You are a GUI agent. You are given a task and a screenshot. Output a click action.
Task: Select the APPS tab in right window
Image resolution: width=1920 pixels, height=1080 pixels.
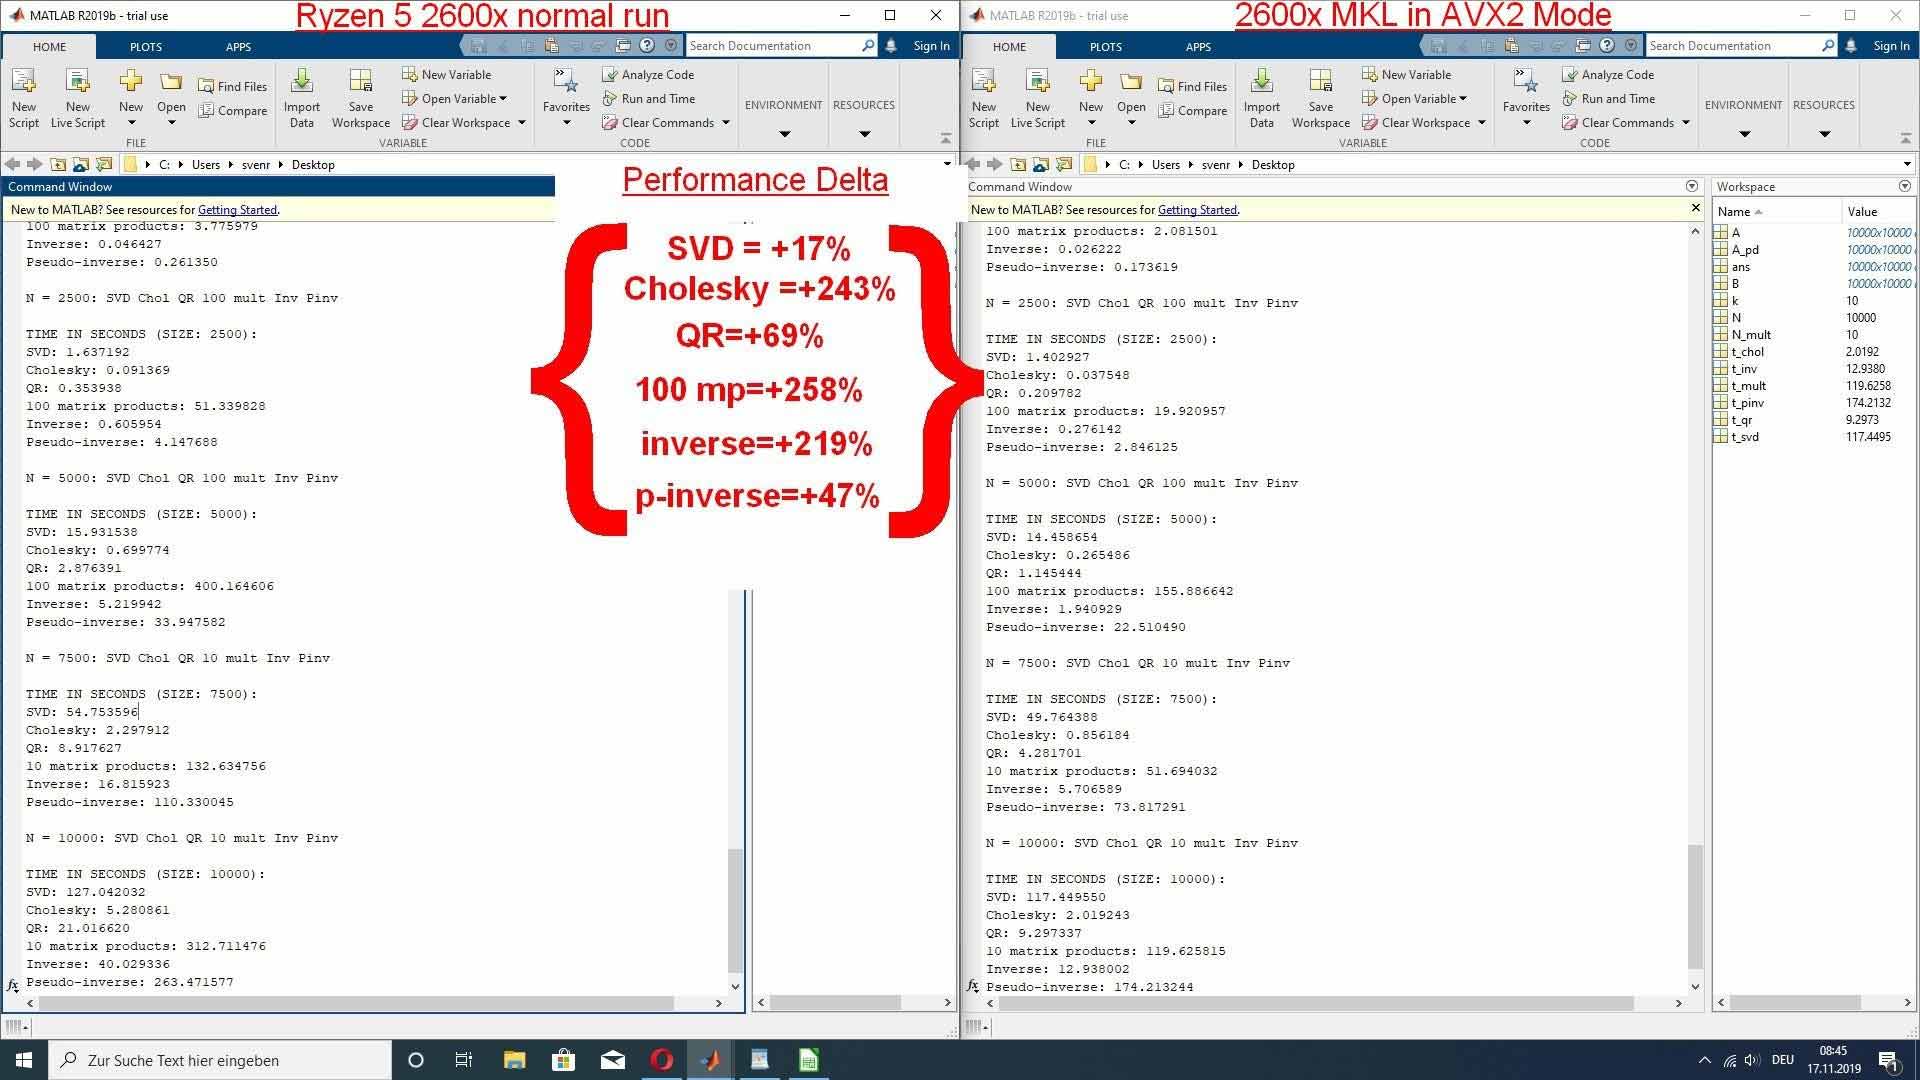[x=1199, y=46]
